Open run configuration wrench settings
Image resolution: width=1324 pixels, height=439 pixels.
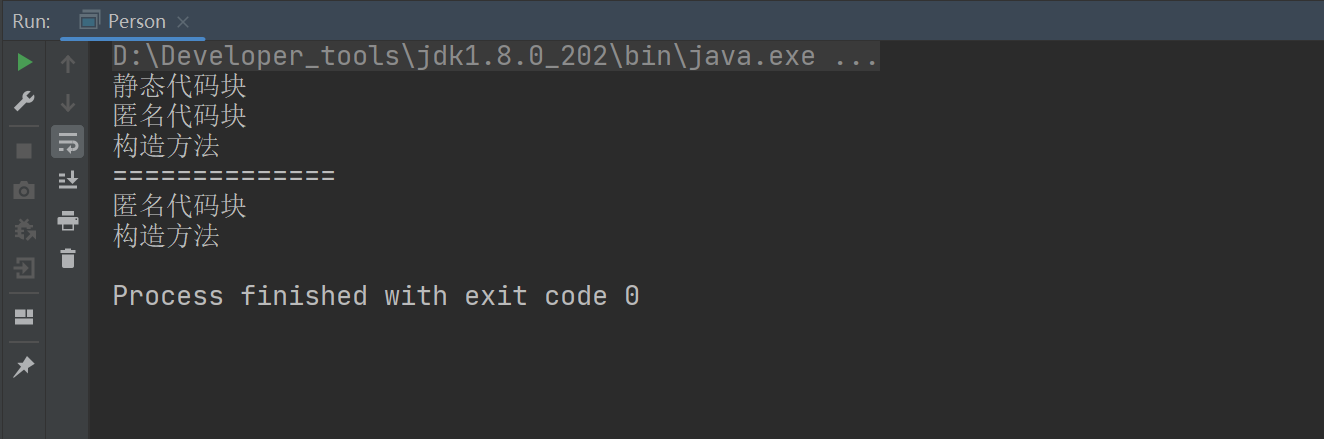pyautogui.click(x=24, y=101)
